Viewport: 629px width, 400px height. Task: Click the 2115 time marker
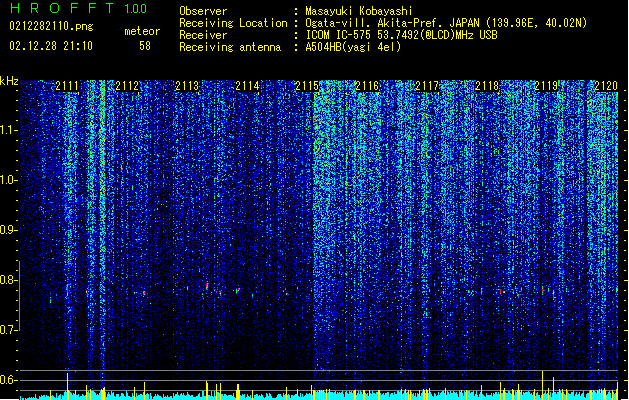tap(307, 86)
